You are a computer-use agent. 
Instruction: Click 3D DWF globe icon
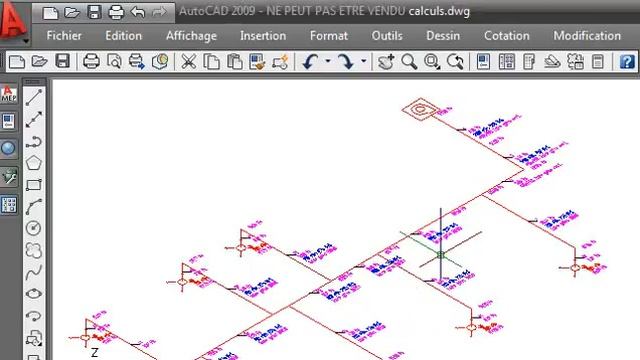(x=160, y=62)
